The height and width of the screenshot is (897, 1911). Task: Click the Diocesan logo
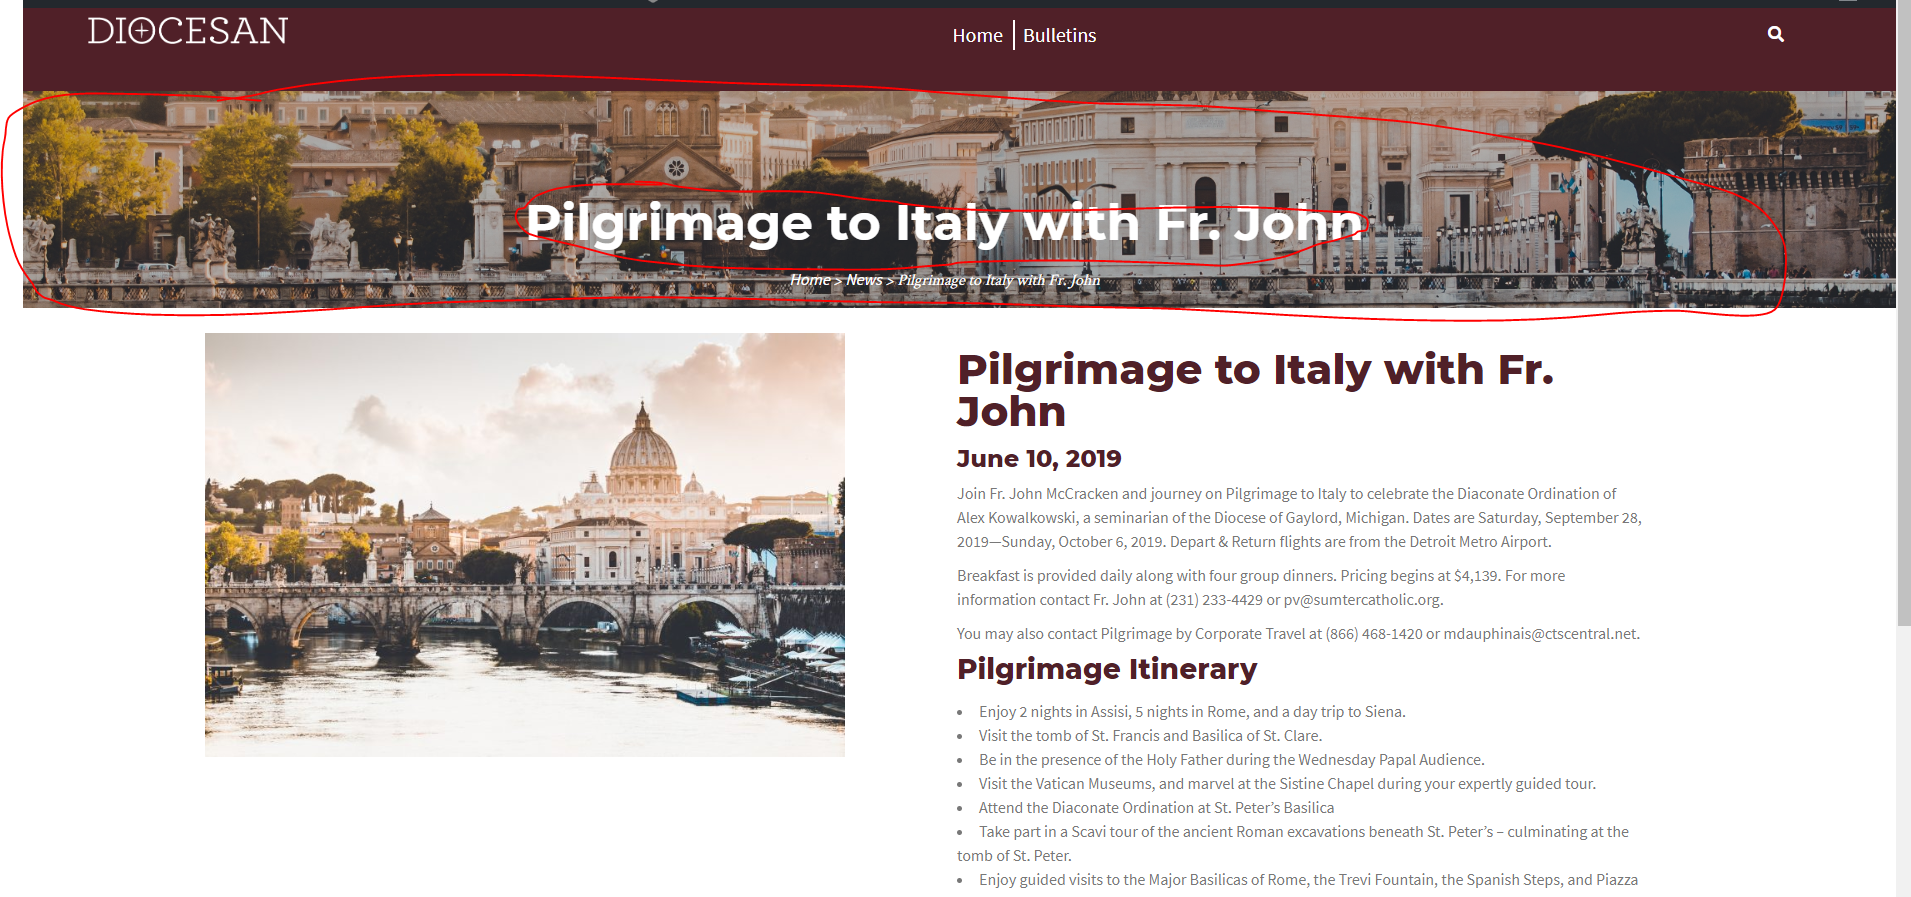coord(187,31)
